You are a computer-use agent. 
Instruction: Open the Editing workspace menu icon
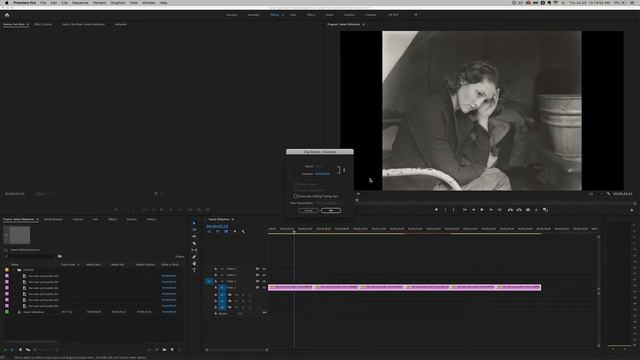tap(283, 15)
